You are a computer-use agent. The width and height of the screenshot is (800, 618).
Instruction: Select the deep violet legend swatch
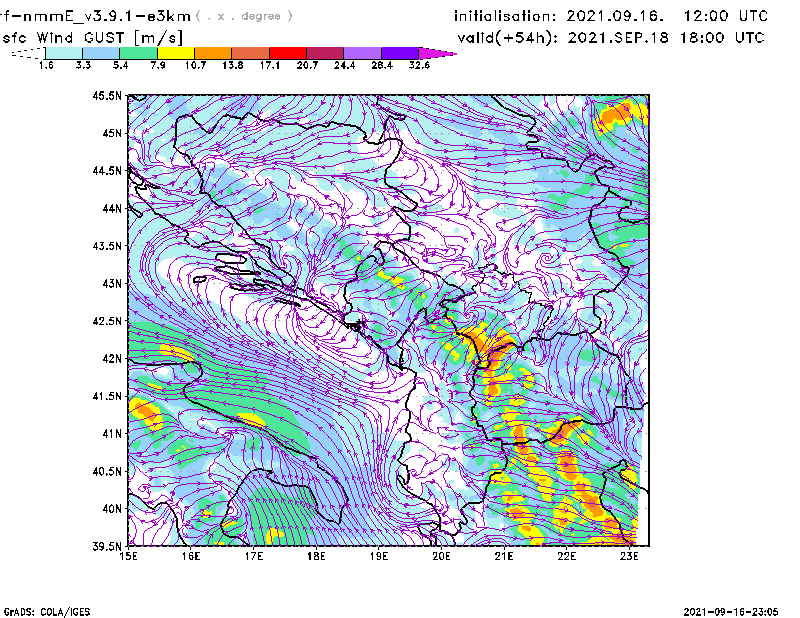[399, 53]
